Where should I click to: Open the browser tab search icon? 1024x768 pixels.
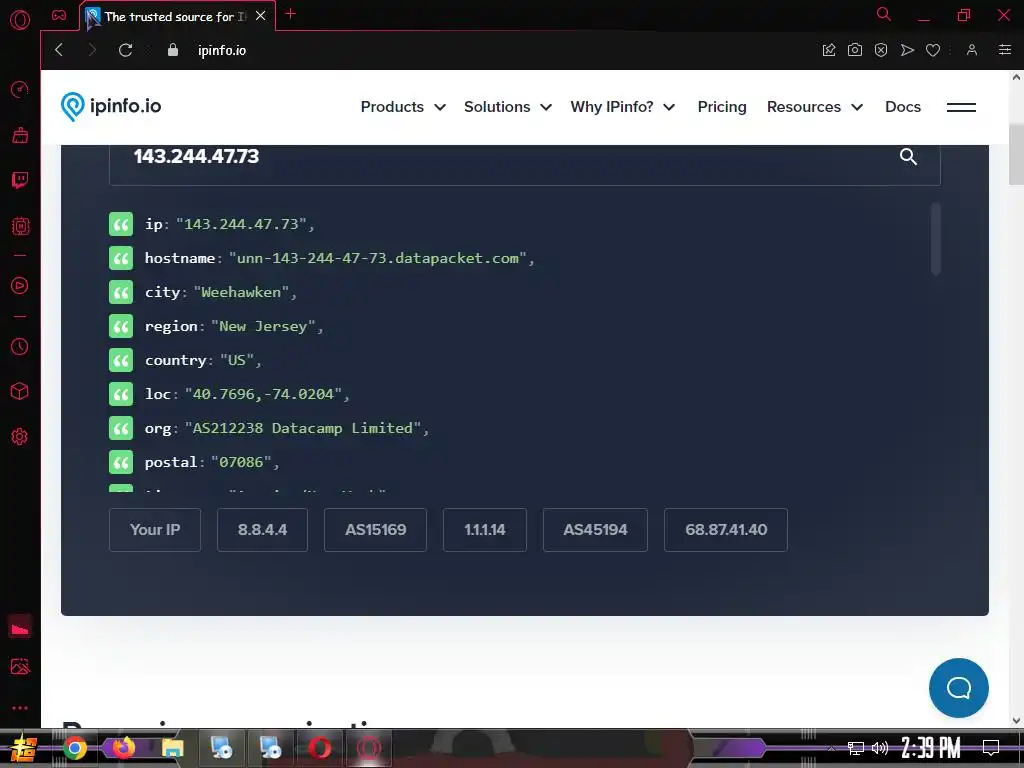pos(883,14)
